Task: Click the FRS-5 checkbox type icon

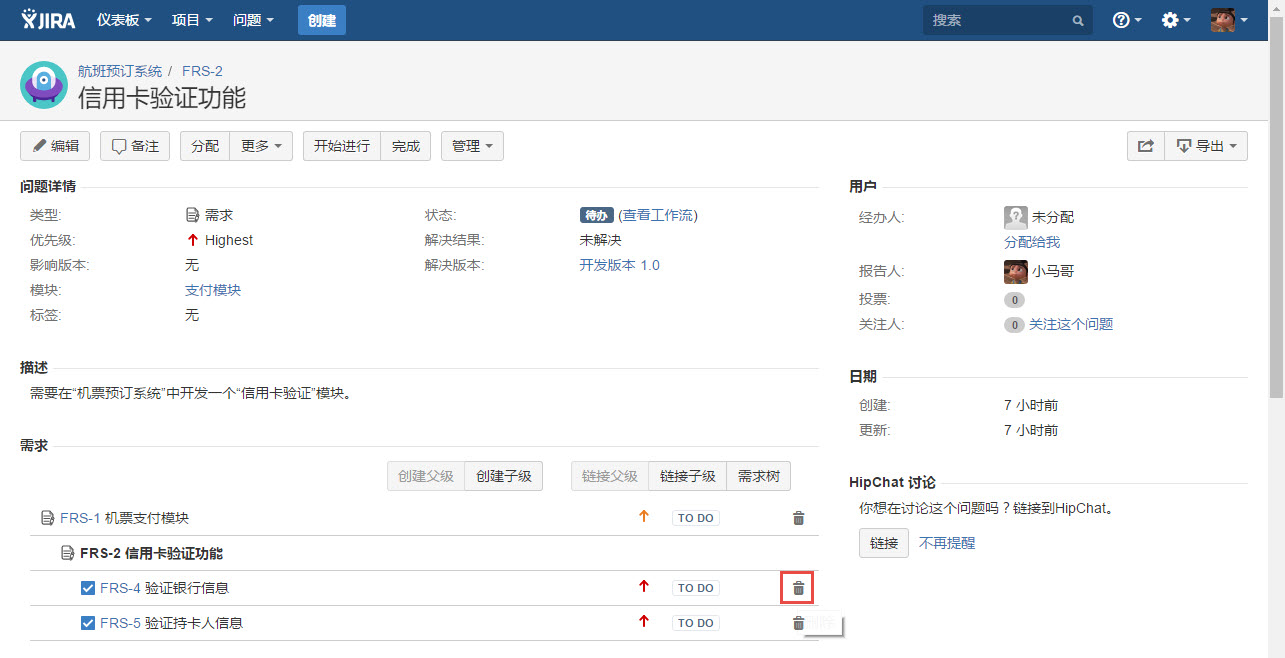Action: point(88,623)
